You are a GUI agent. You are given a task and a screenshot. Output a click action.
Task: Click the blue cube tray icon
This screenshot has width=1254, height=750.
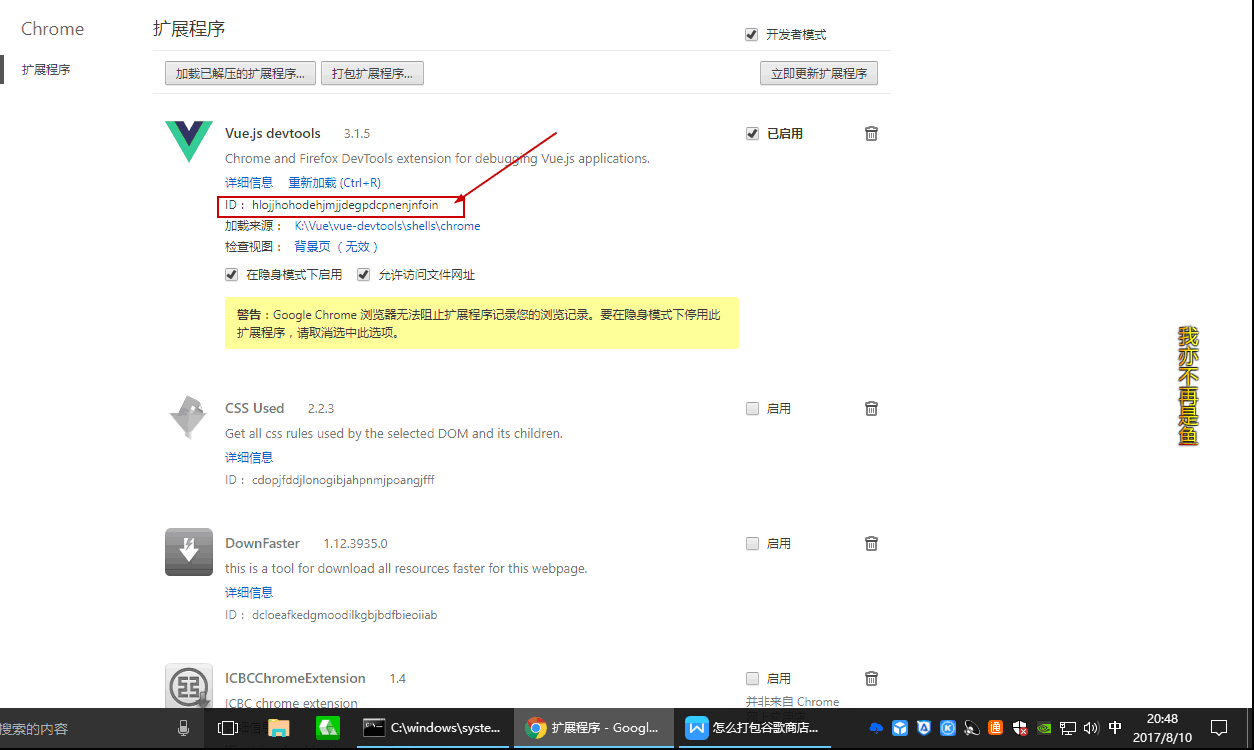[900, 728]
